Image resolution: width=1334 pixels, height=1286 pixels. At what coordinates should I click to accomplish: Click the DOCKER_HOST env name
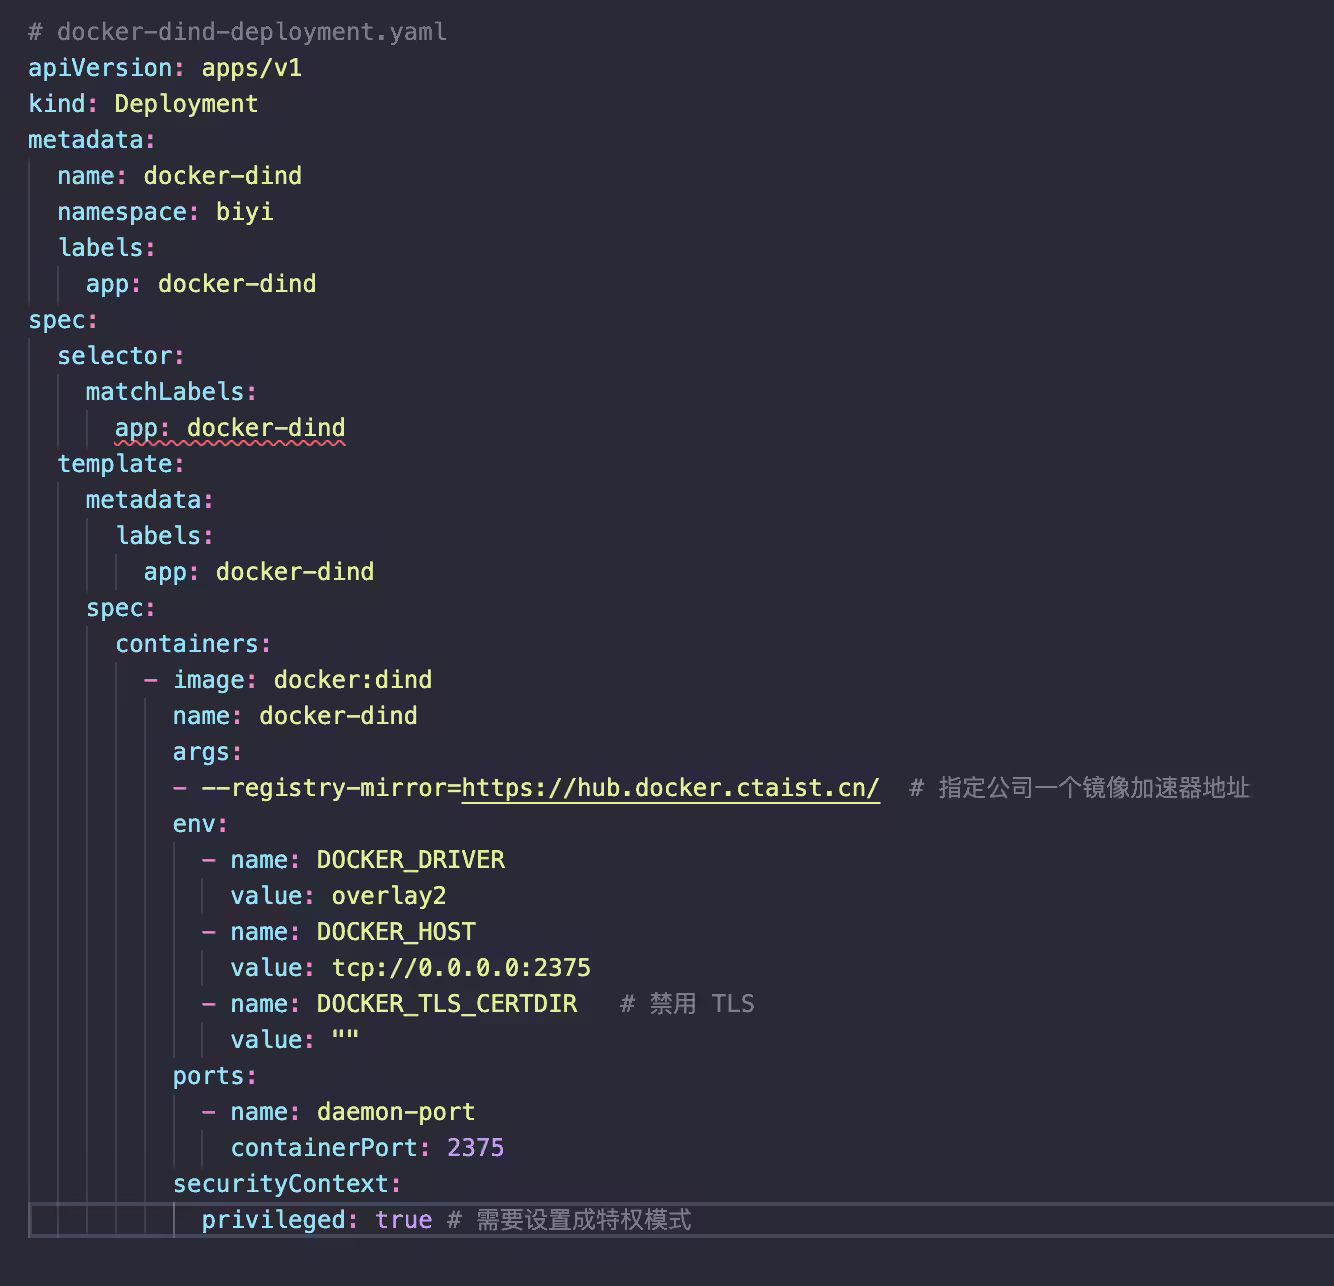click(x=396, y=932)
